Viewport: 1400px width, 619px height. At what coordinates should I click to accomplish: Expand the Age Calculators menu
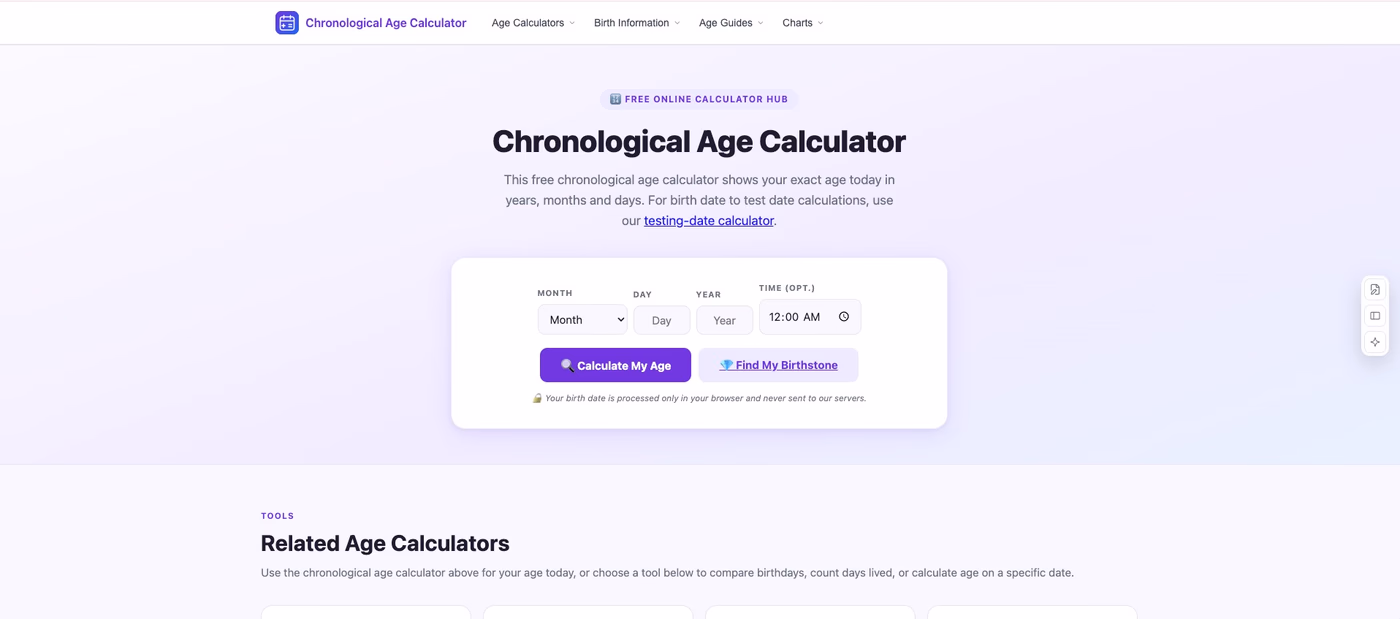point(533,23)
